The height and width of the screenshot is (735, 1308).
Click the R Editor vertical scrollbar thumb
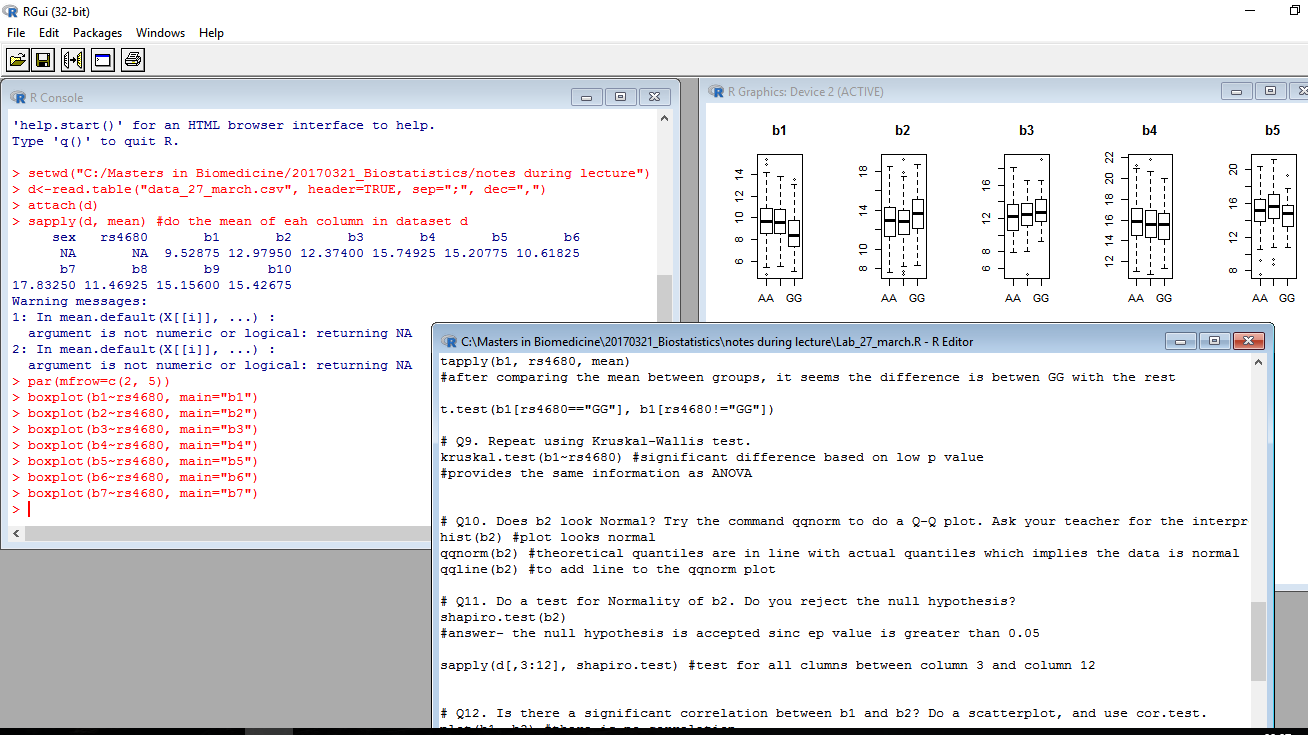pos(1258,640)
